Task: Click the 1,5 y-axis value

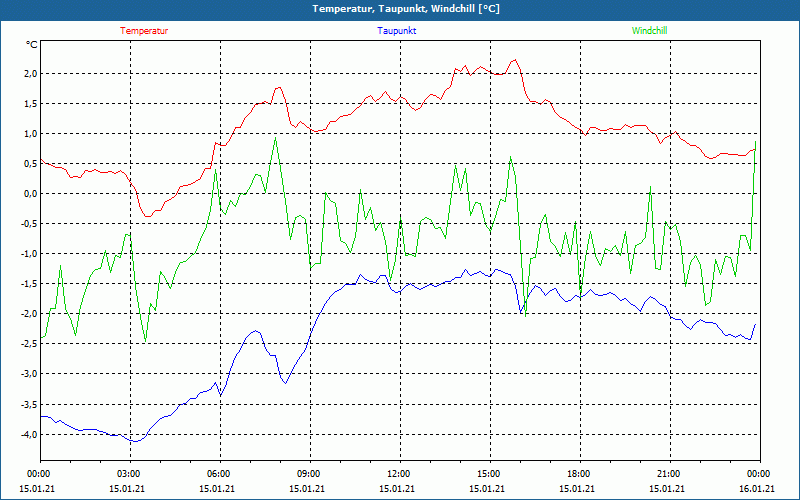Action: [x=31, y=104]
